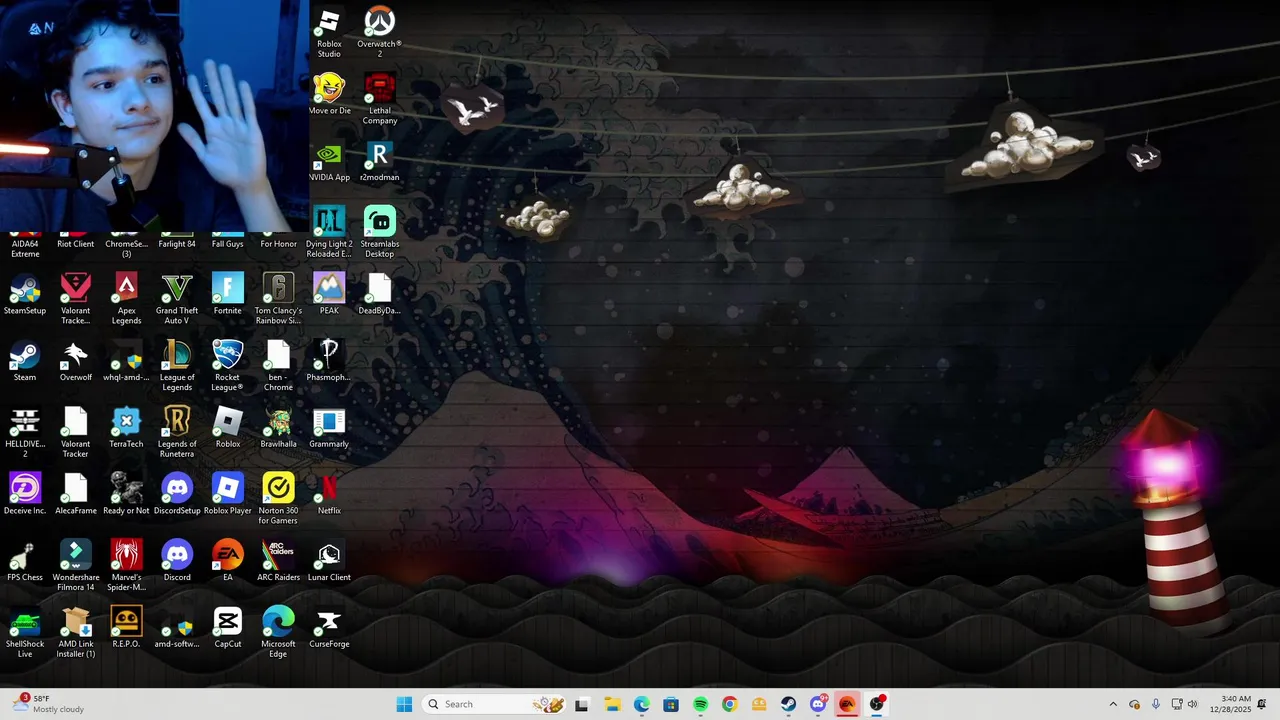
Task: Select the whql-amd installer icon
Action: coord(126,361)
